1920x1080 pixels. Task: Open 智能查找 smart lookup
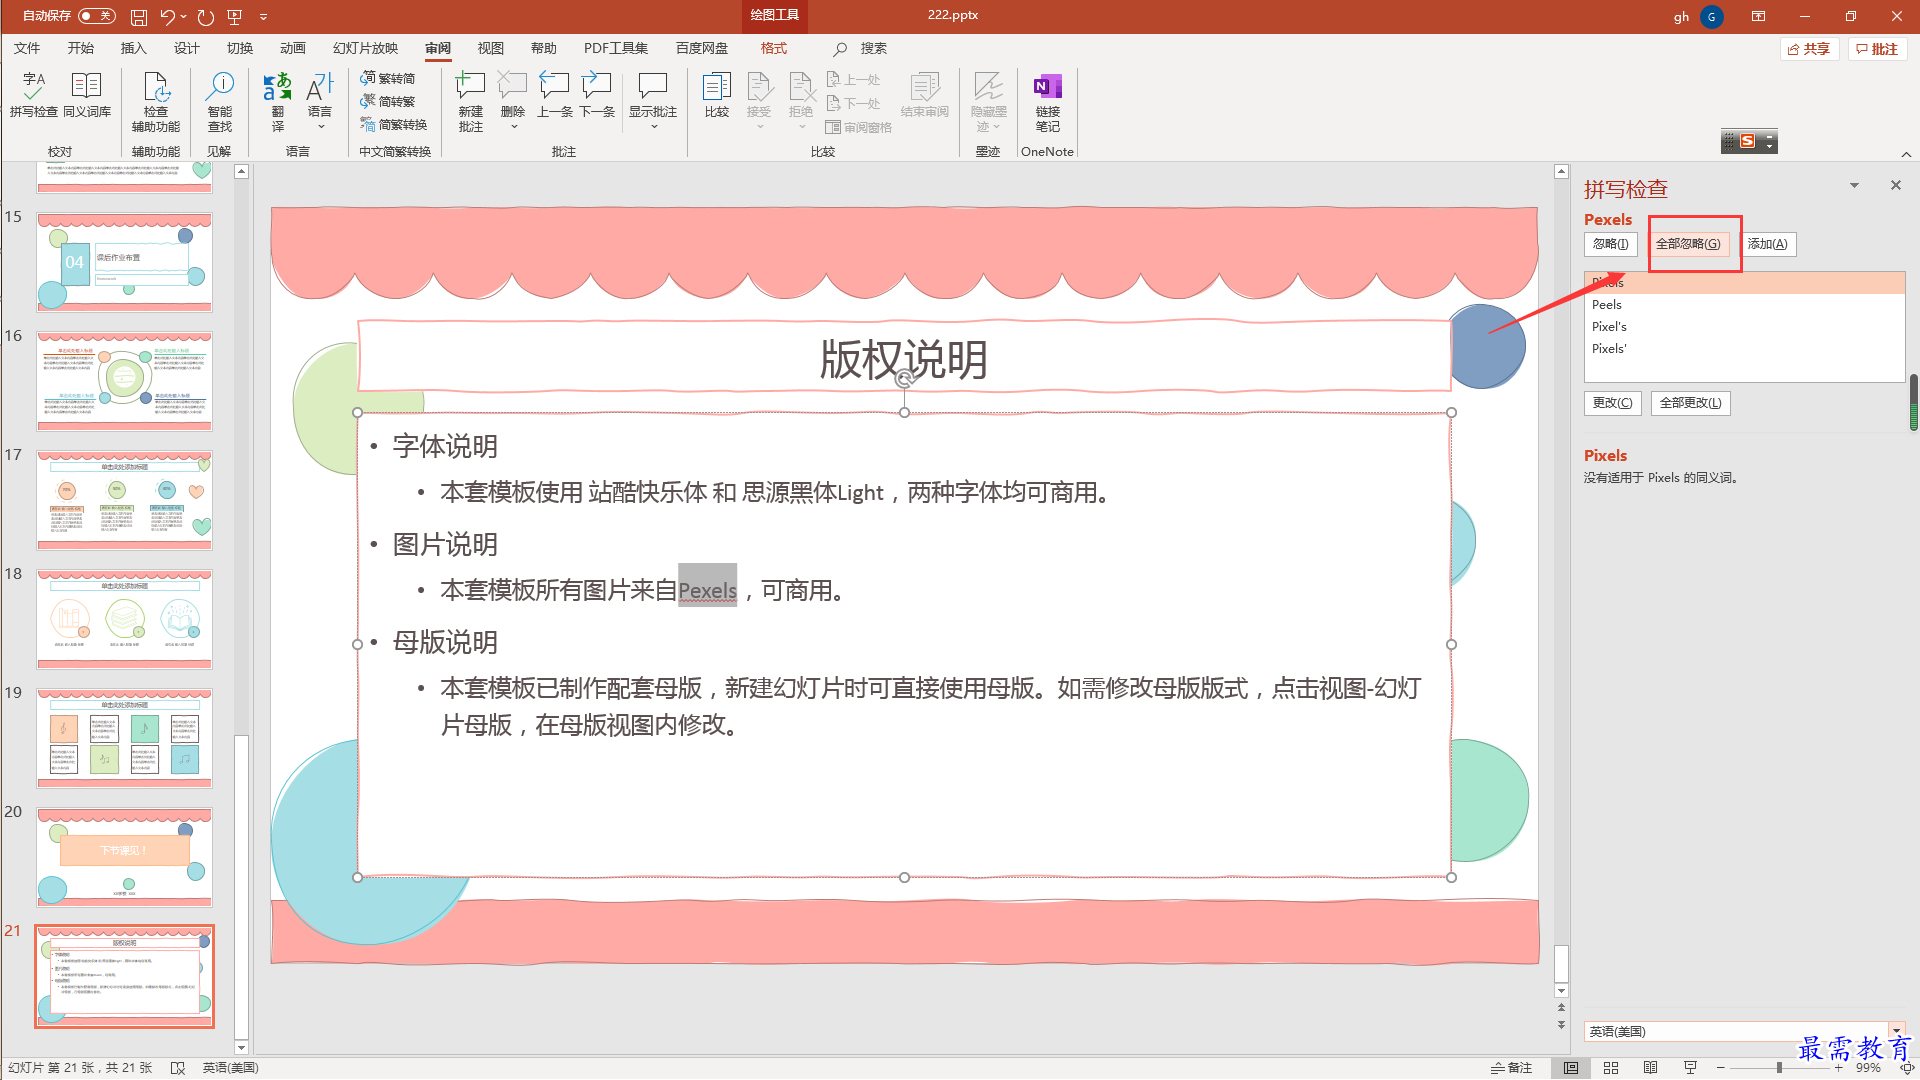click(220, 102)
